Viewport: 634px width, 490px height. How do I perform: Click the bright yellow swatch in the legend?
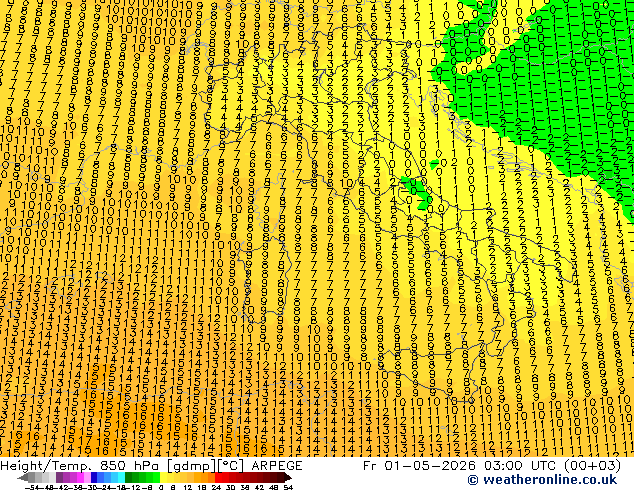[x=163, y=477]
